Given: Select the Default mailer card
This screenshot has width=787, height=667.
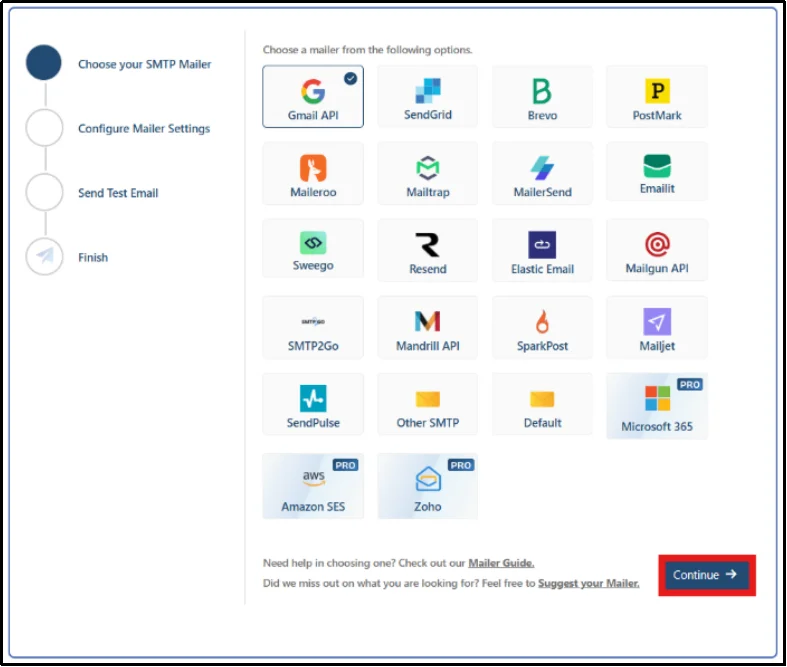Looking at the screenshot, I should [542, 404].
